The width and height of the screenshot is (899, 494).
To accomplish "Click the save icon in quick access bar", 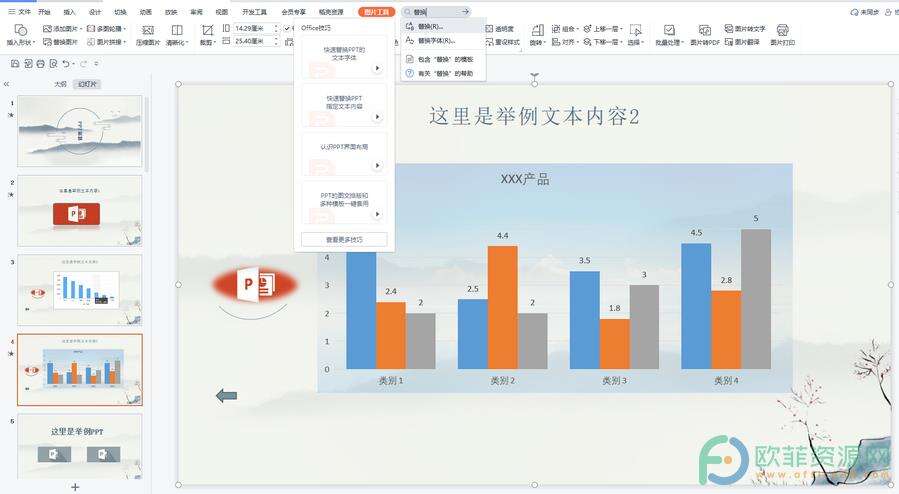I will (x=15, y=64).
